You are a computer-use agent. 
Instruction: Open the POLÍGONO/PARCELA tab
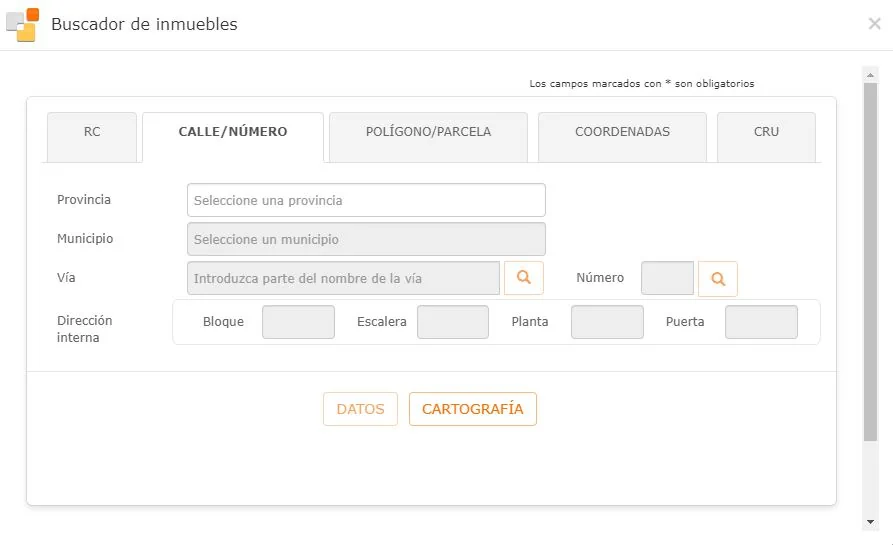click(428, 137)
